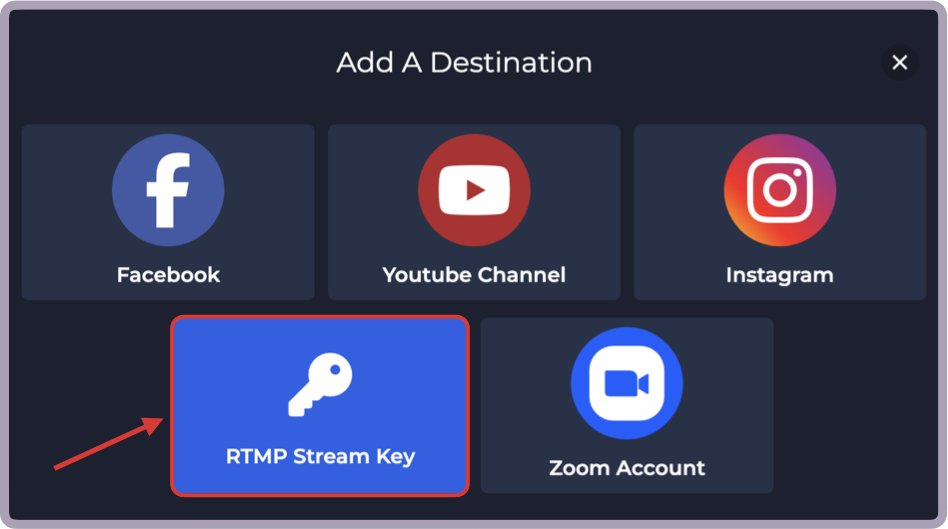948x529 pixels.
Task: Close the Add A Destination dialog
Action: coord(900,62)
